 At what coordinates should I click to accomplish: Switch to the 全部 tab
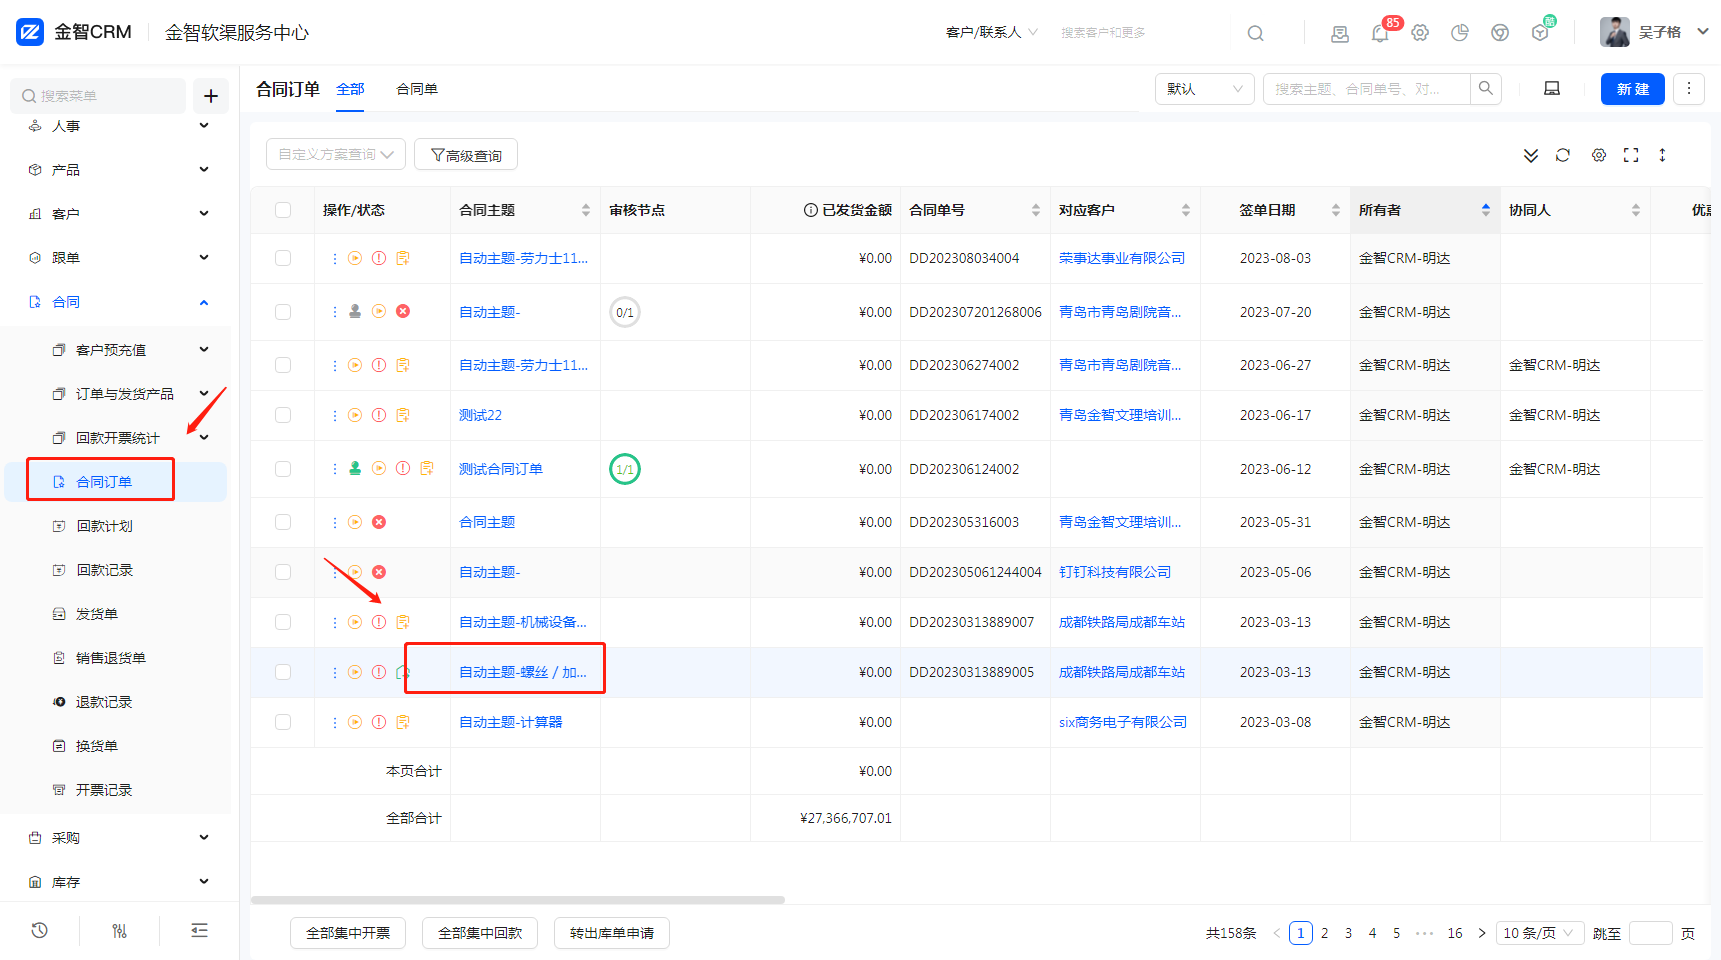(350, 89)
